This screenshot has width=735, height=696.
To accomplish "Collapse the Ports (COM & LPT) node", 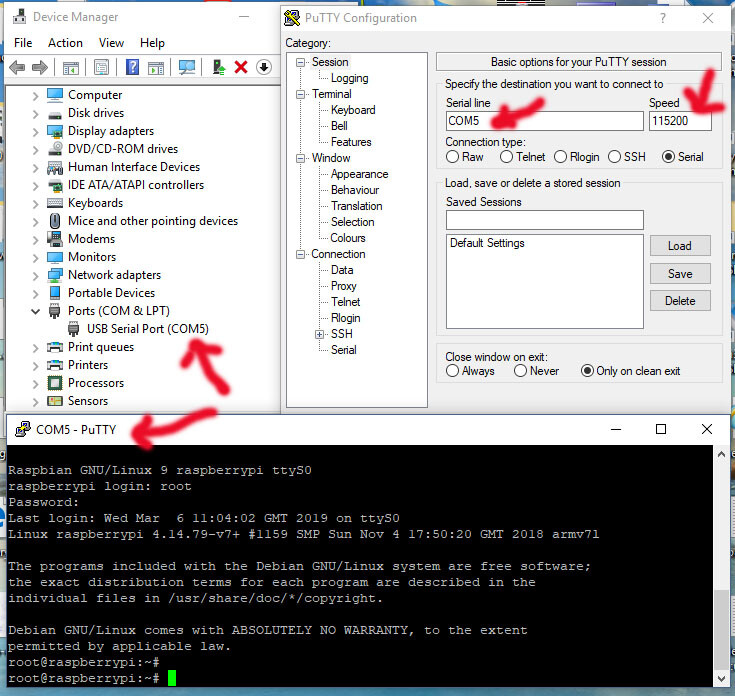I will [36, 311].
